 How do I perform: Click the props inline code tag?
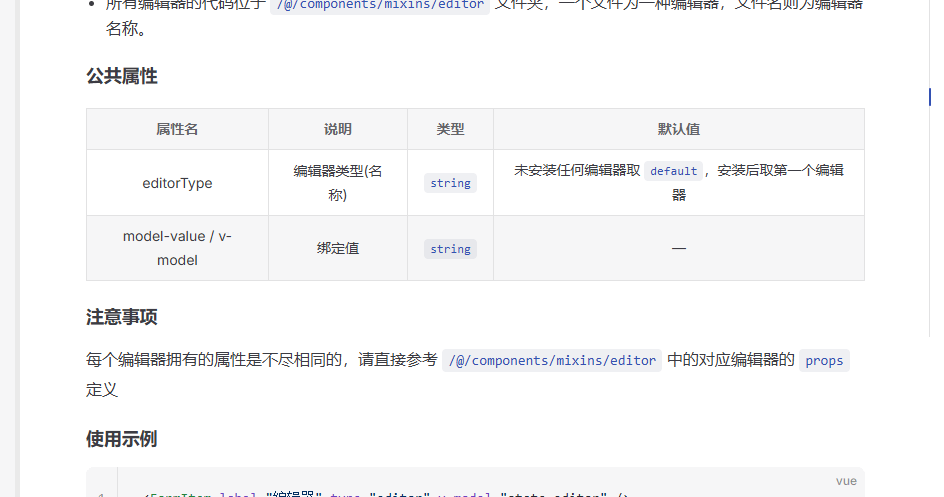pyautogui.click(x=824, y=360)
